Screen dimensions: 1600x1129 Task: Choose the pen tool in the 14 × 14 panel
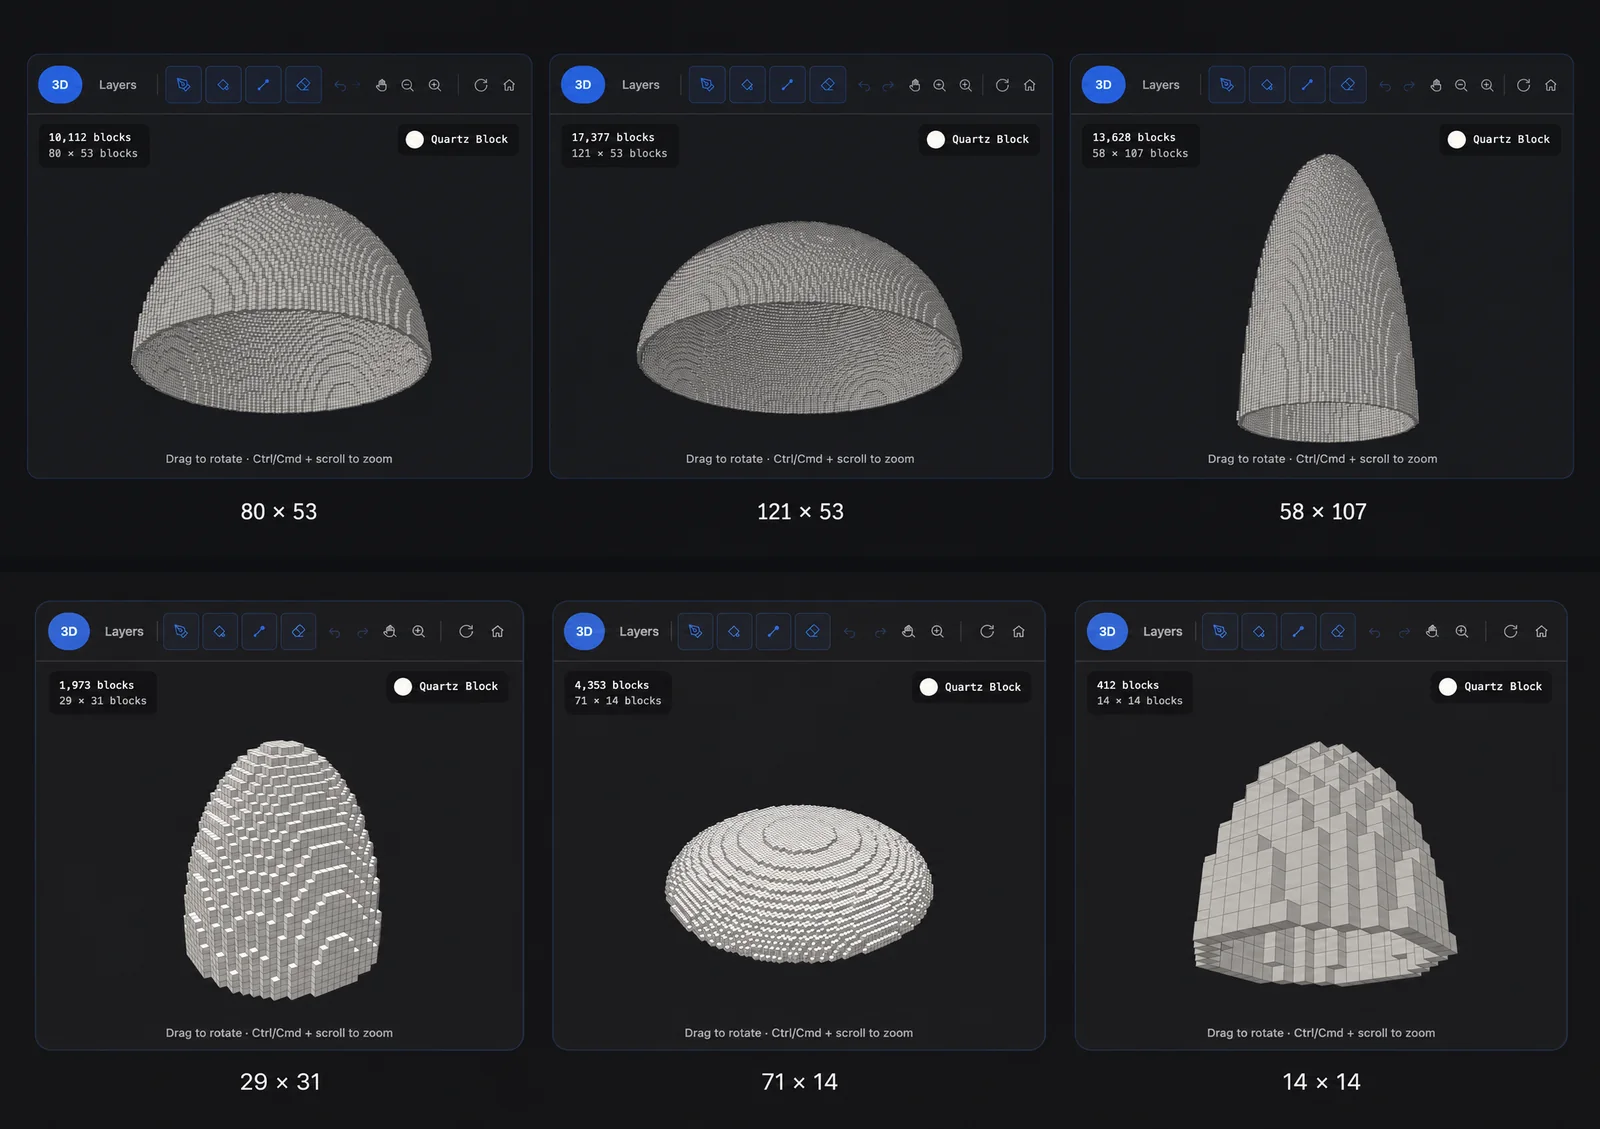[x=1220, y=631]
